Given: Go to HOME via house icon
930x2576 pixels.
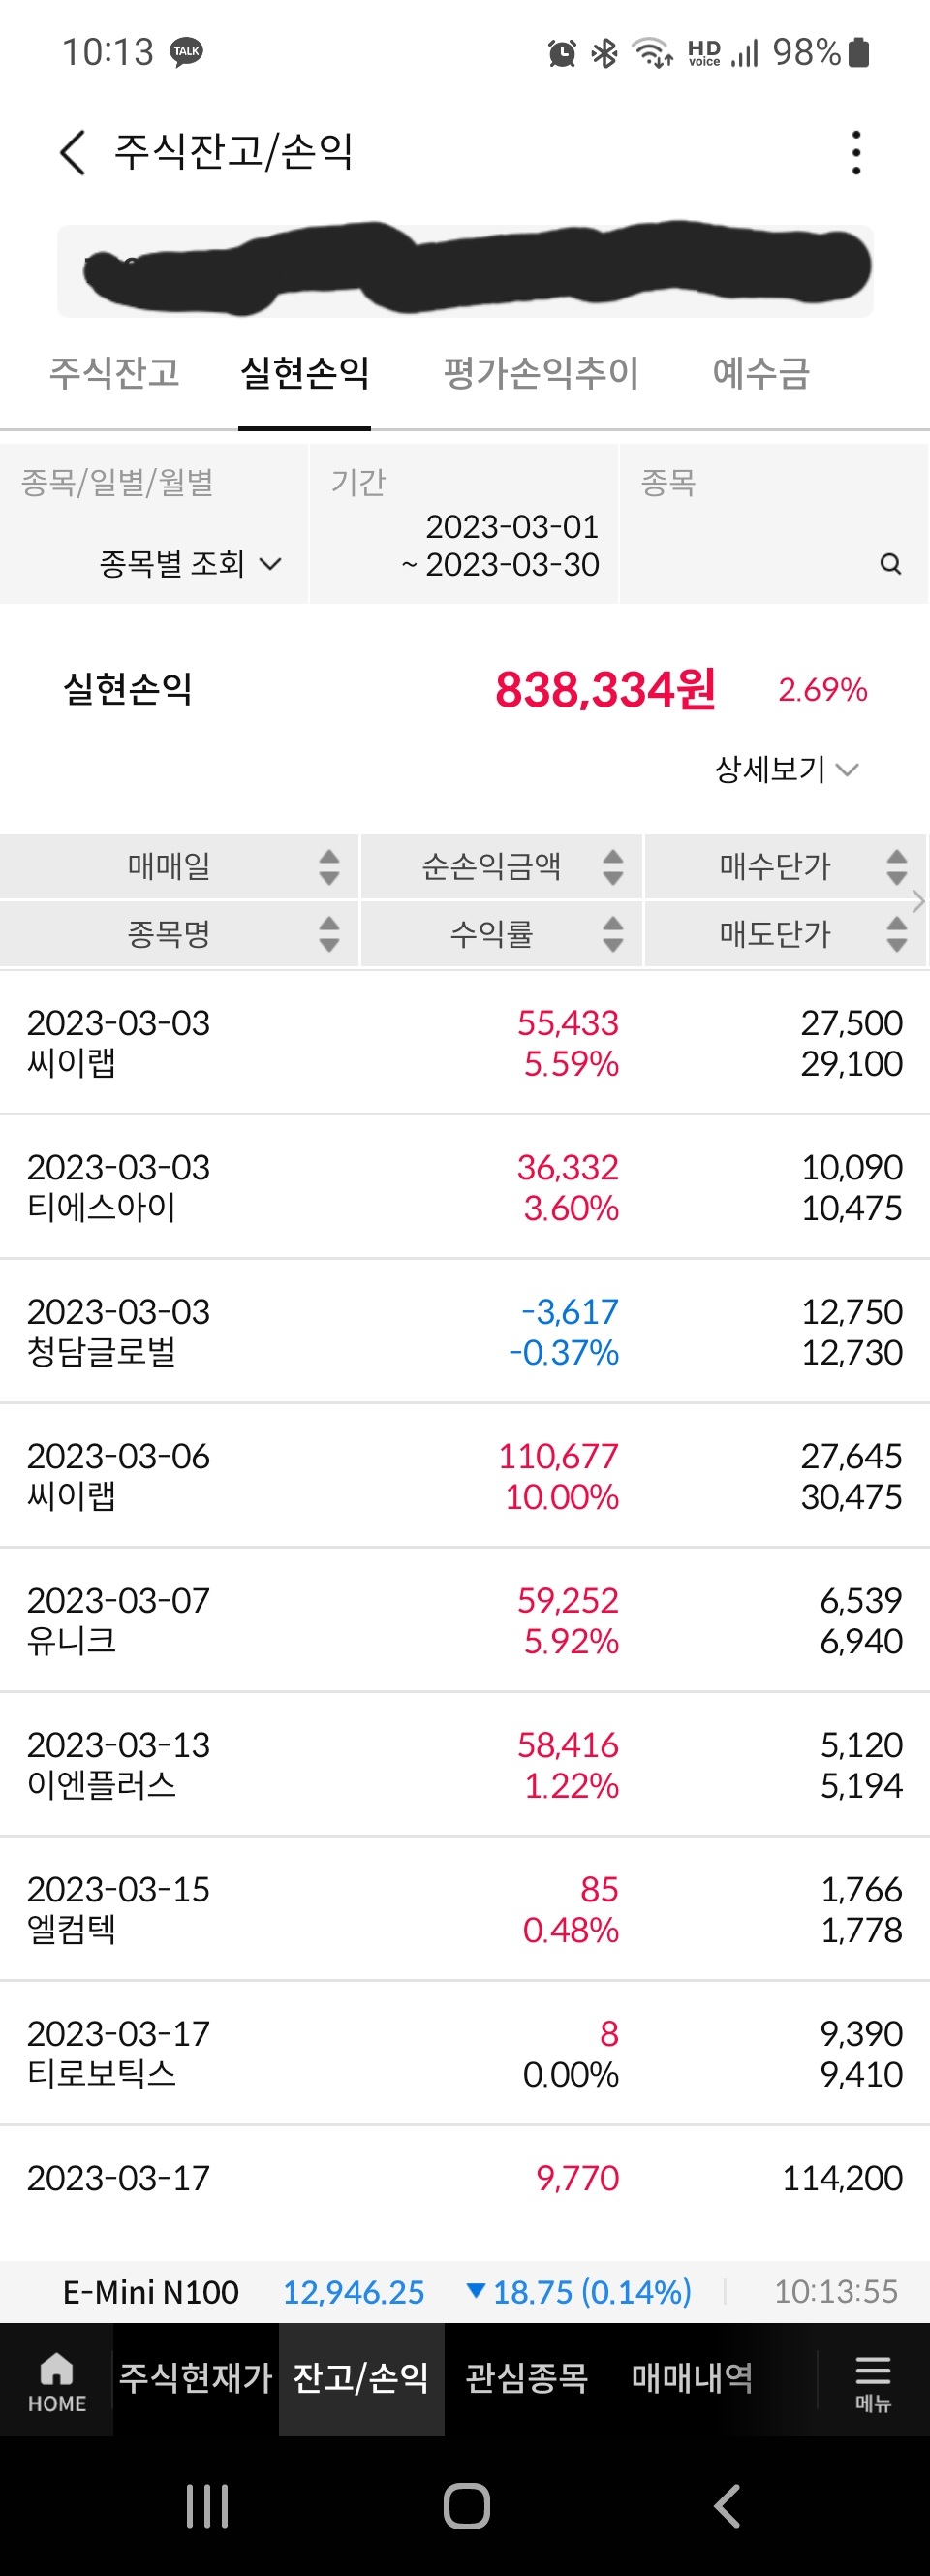Looking at the screenshot, I should pos(57,2381).
